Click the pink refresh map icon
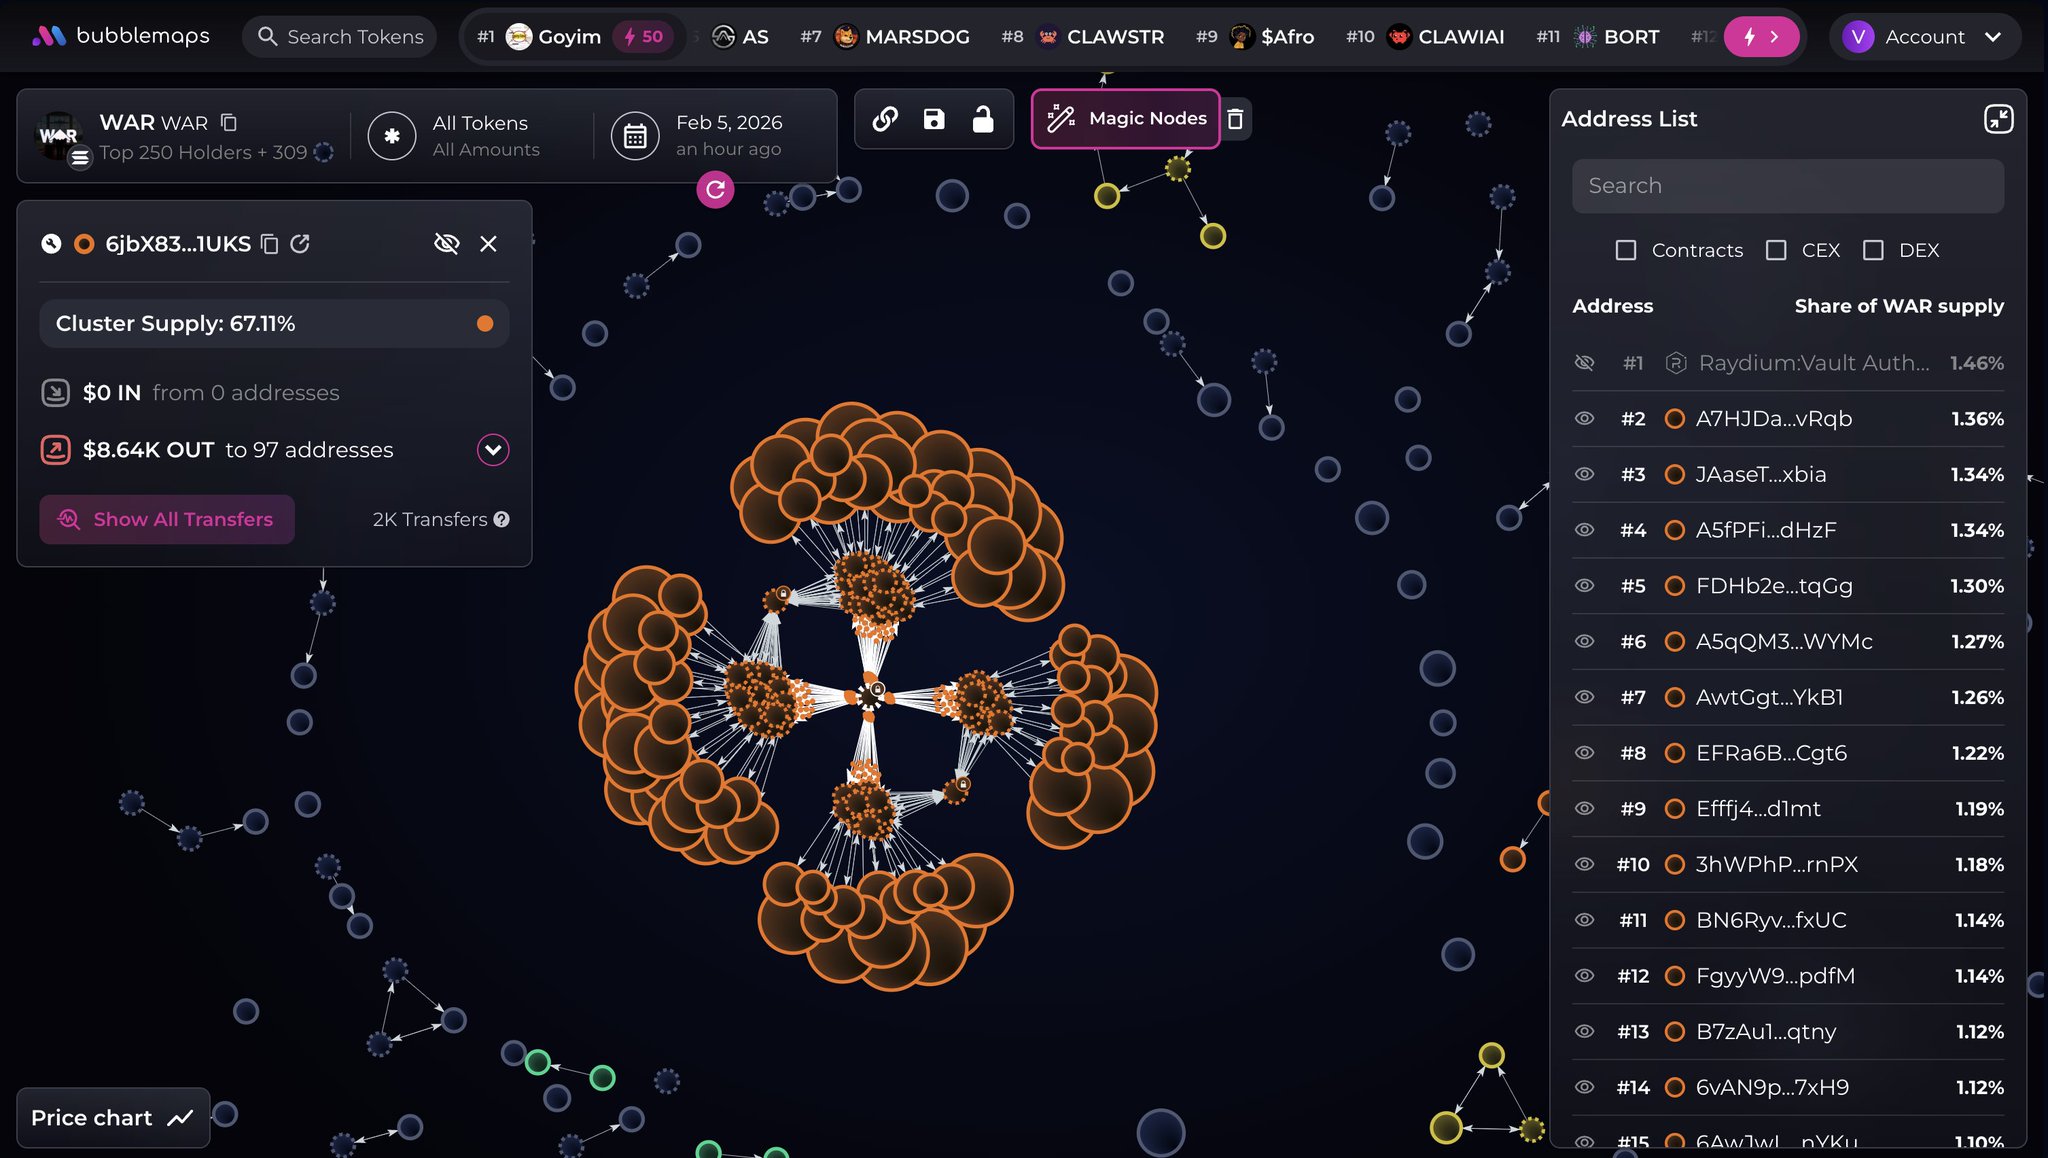 pyautogui.click(x=715, y=189)
